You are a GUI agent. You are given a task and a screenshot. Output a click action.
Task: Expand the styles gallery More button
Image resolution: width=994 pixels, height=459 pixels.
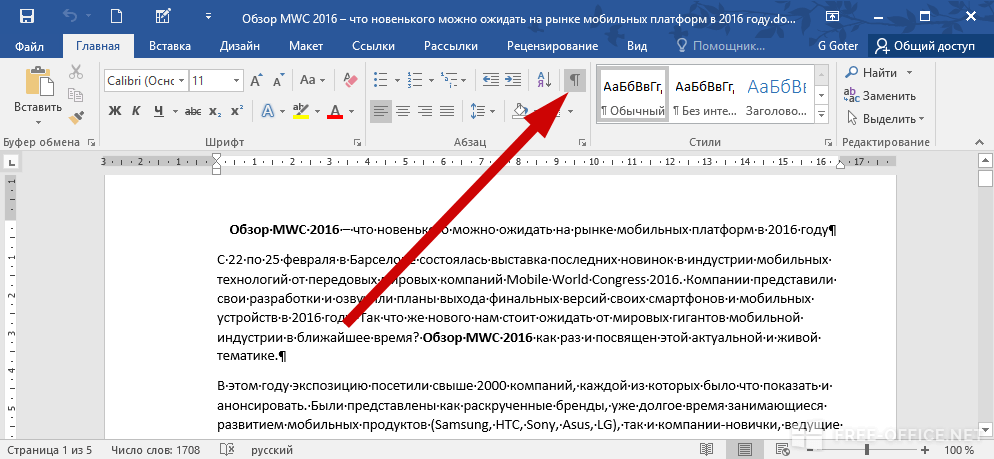coord(822,115)
